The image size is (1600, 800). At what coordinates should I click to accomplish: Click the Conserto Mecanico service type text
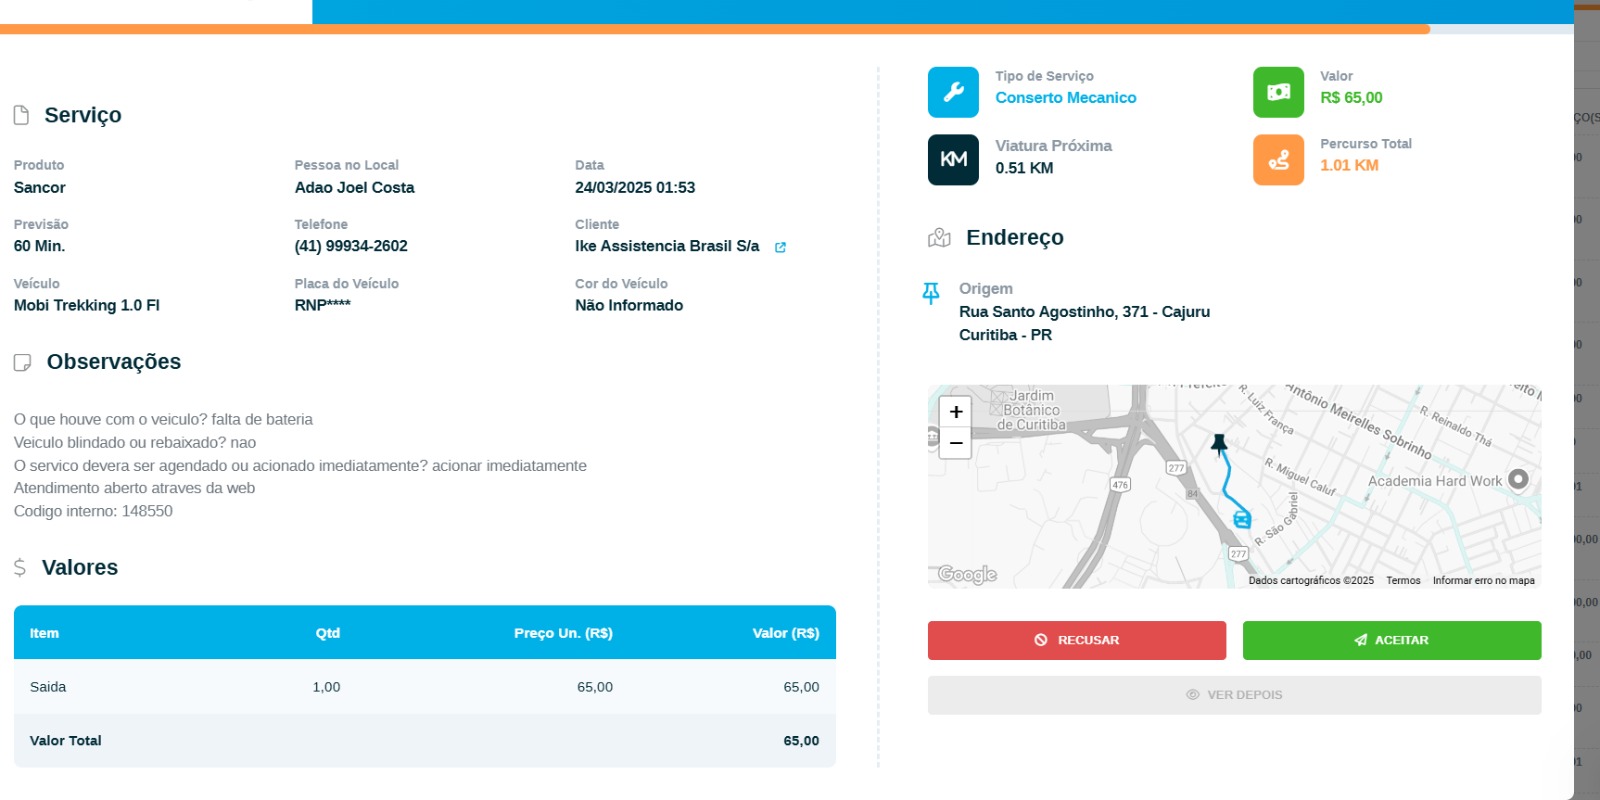pos(1065,98)
